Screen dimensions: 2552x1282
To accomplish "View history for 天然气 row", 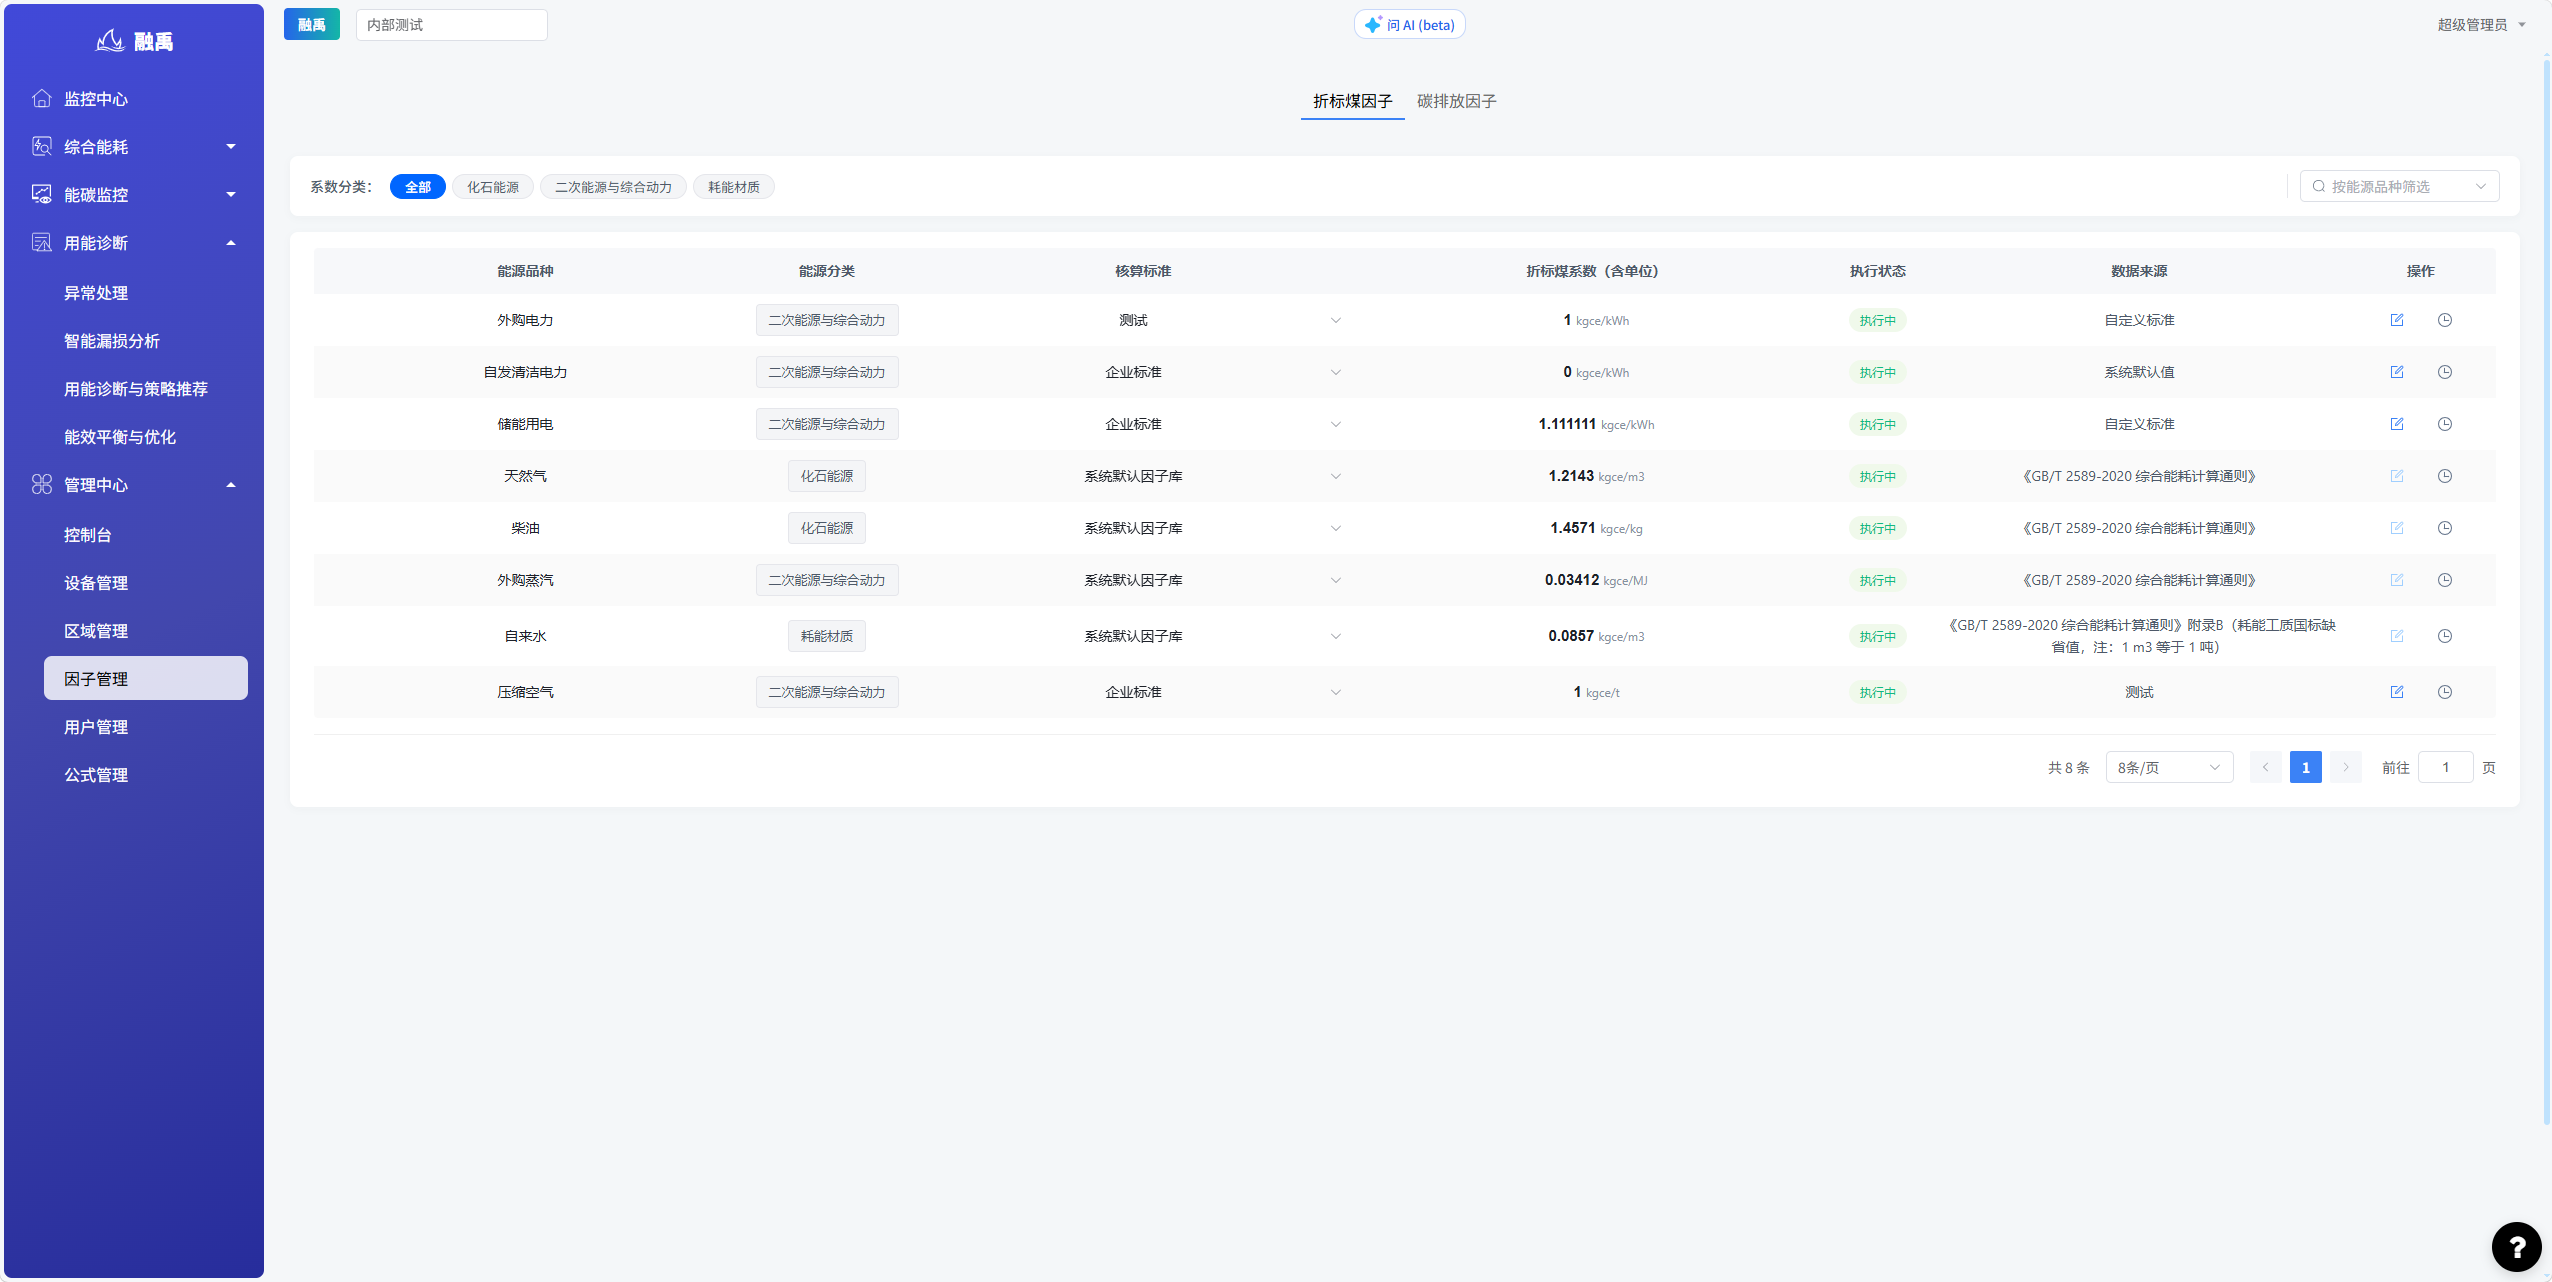I will 2444,476.
